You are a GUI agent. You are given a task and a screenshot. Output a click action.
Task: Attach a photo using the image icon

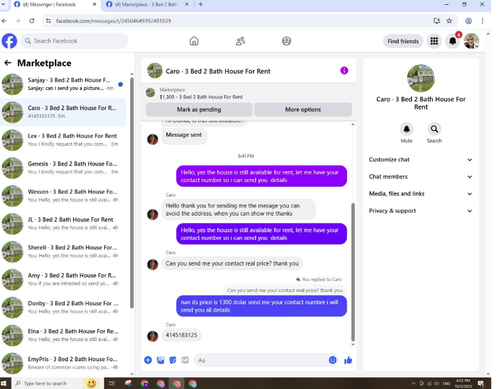tap(160, 360)
